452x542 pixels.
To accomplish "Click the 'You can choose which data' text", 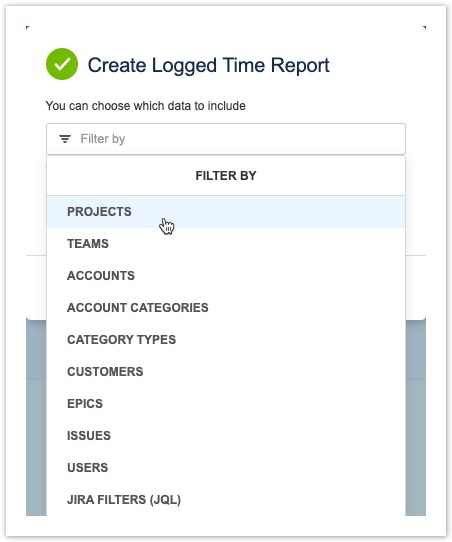I will coord(145,105).
